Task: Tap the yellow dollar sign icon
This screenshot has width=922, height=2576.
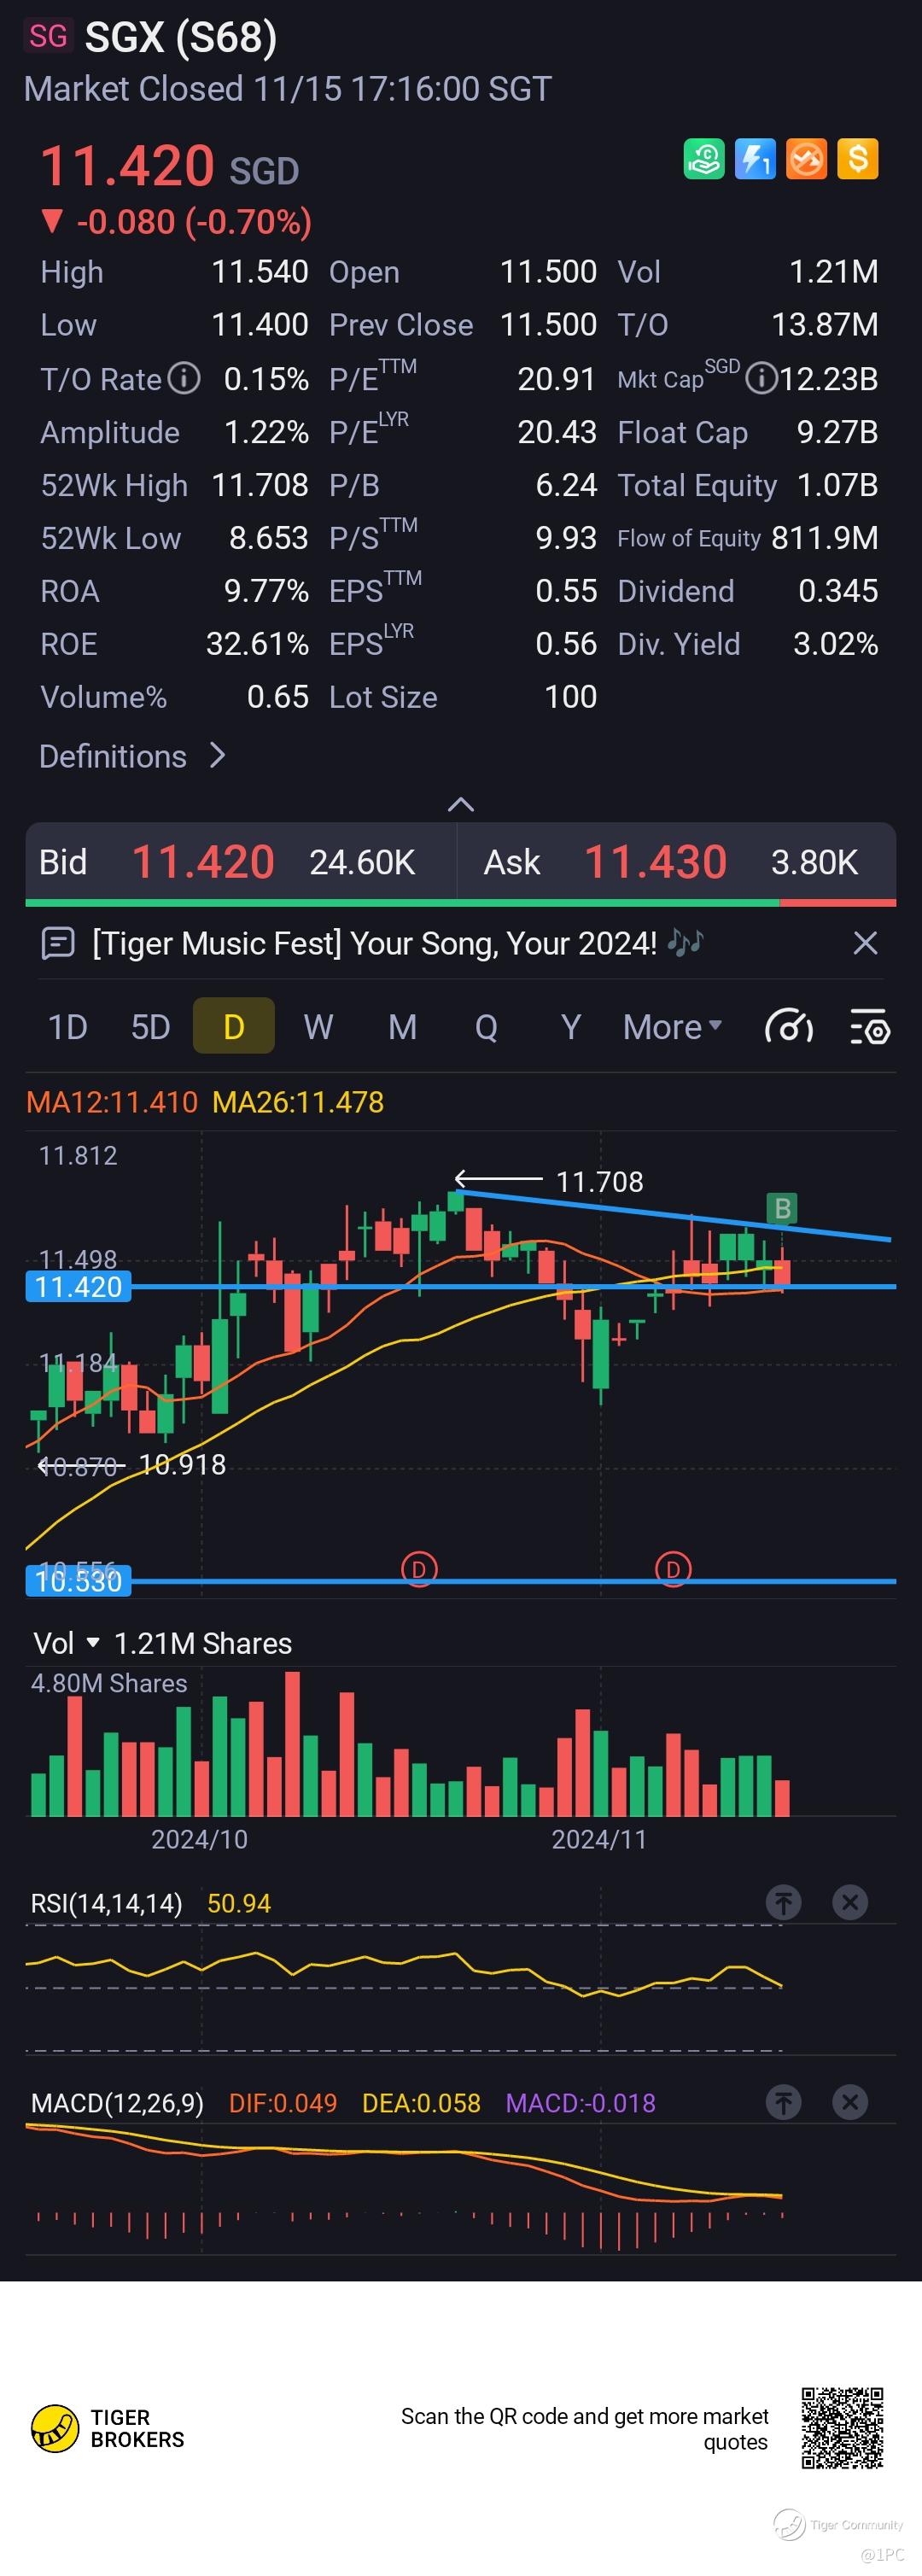Action: tap(857, 159)
